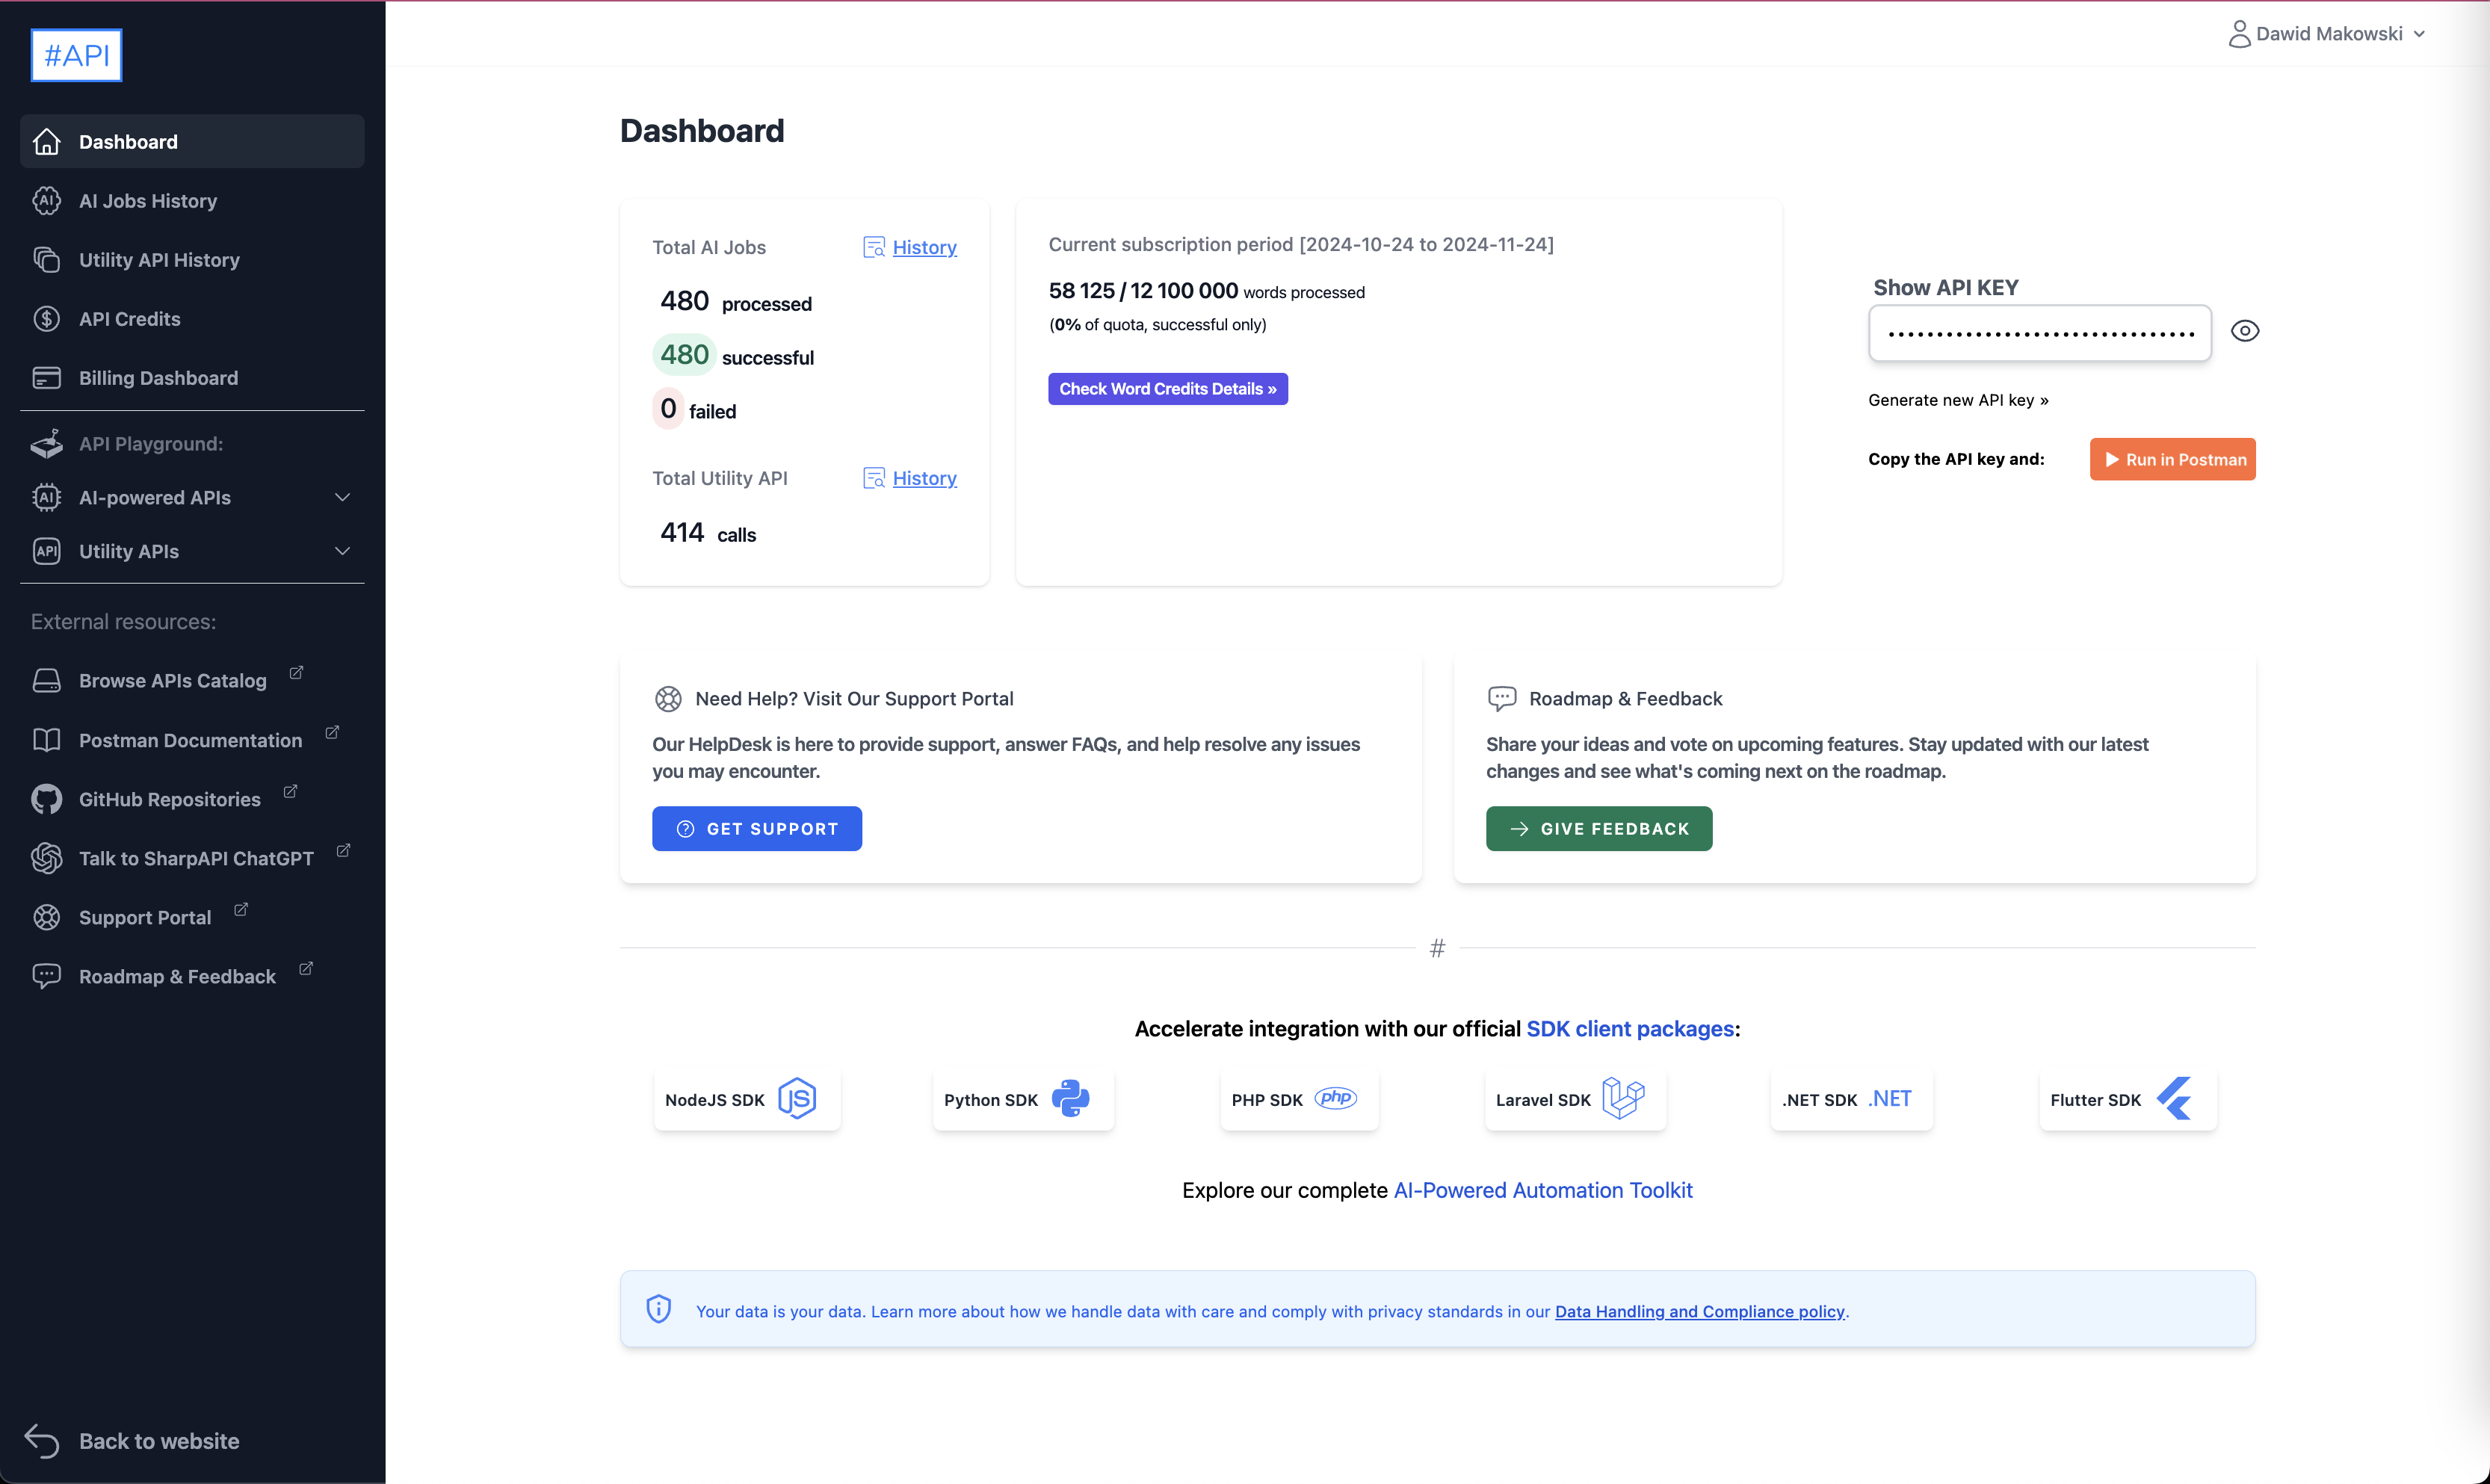Click the Laravel SDK logo icon
This screenshot has height=1484, width=2490.
[x=1623, y=1098]
